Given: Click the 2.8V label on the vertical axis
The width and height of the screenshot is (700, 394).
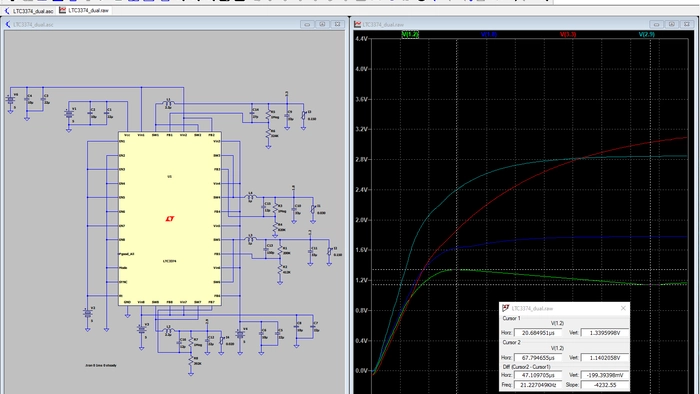Looking at the screenshot, I should click(x=361, y=160).
